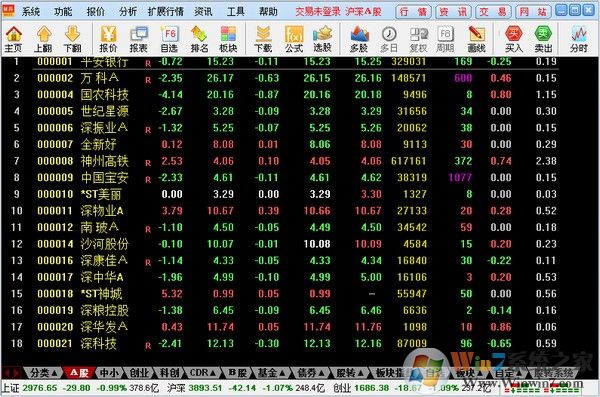Select the 沙河股份 stock row
The width and height of the screenshot is (600, 397).
click(279, 244)
